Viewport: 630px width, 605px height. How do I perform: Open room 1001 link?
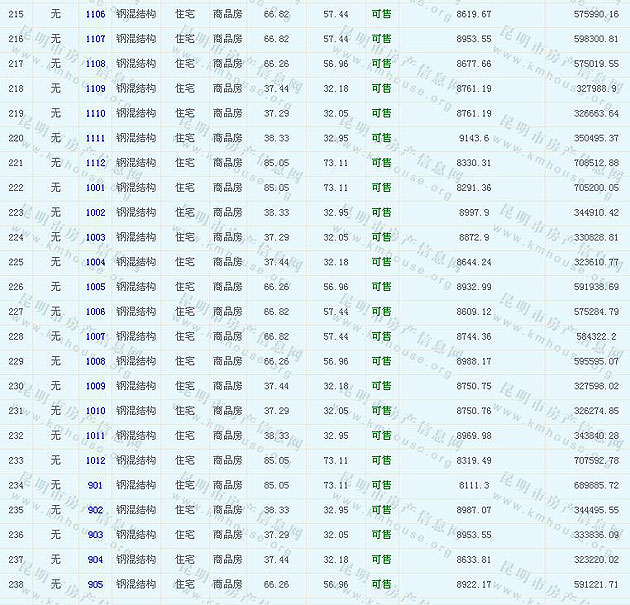click(95, 188)
